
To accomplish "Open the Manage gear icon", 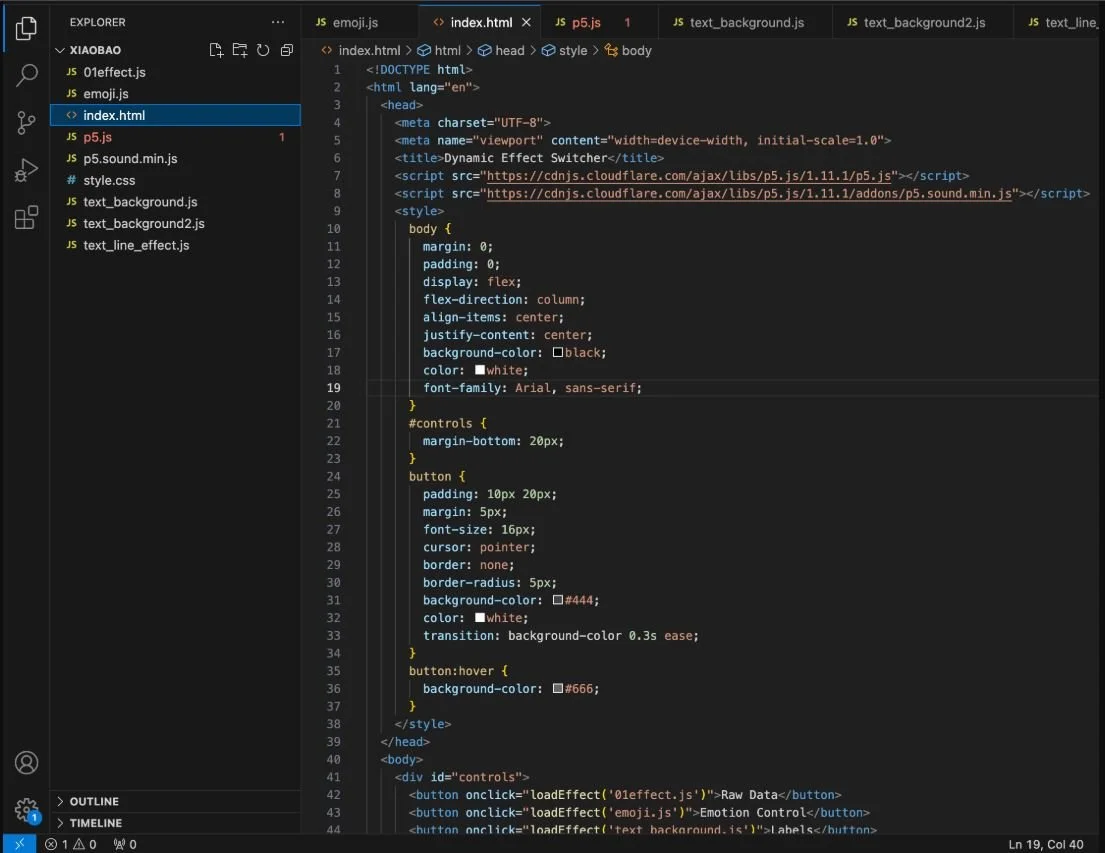I will [x=26, y=810].
